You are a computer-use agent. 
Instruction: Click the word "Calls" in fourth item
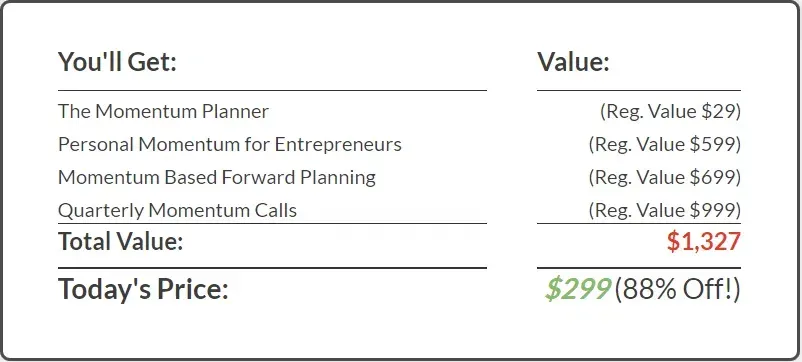click(277, 211)
